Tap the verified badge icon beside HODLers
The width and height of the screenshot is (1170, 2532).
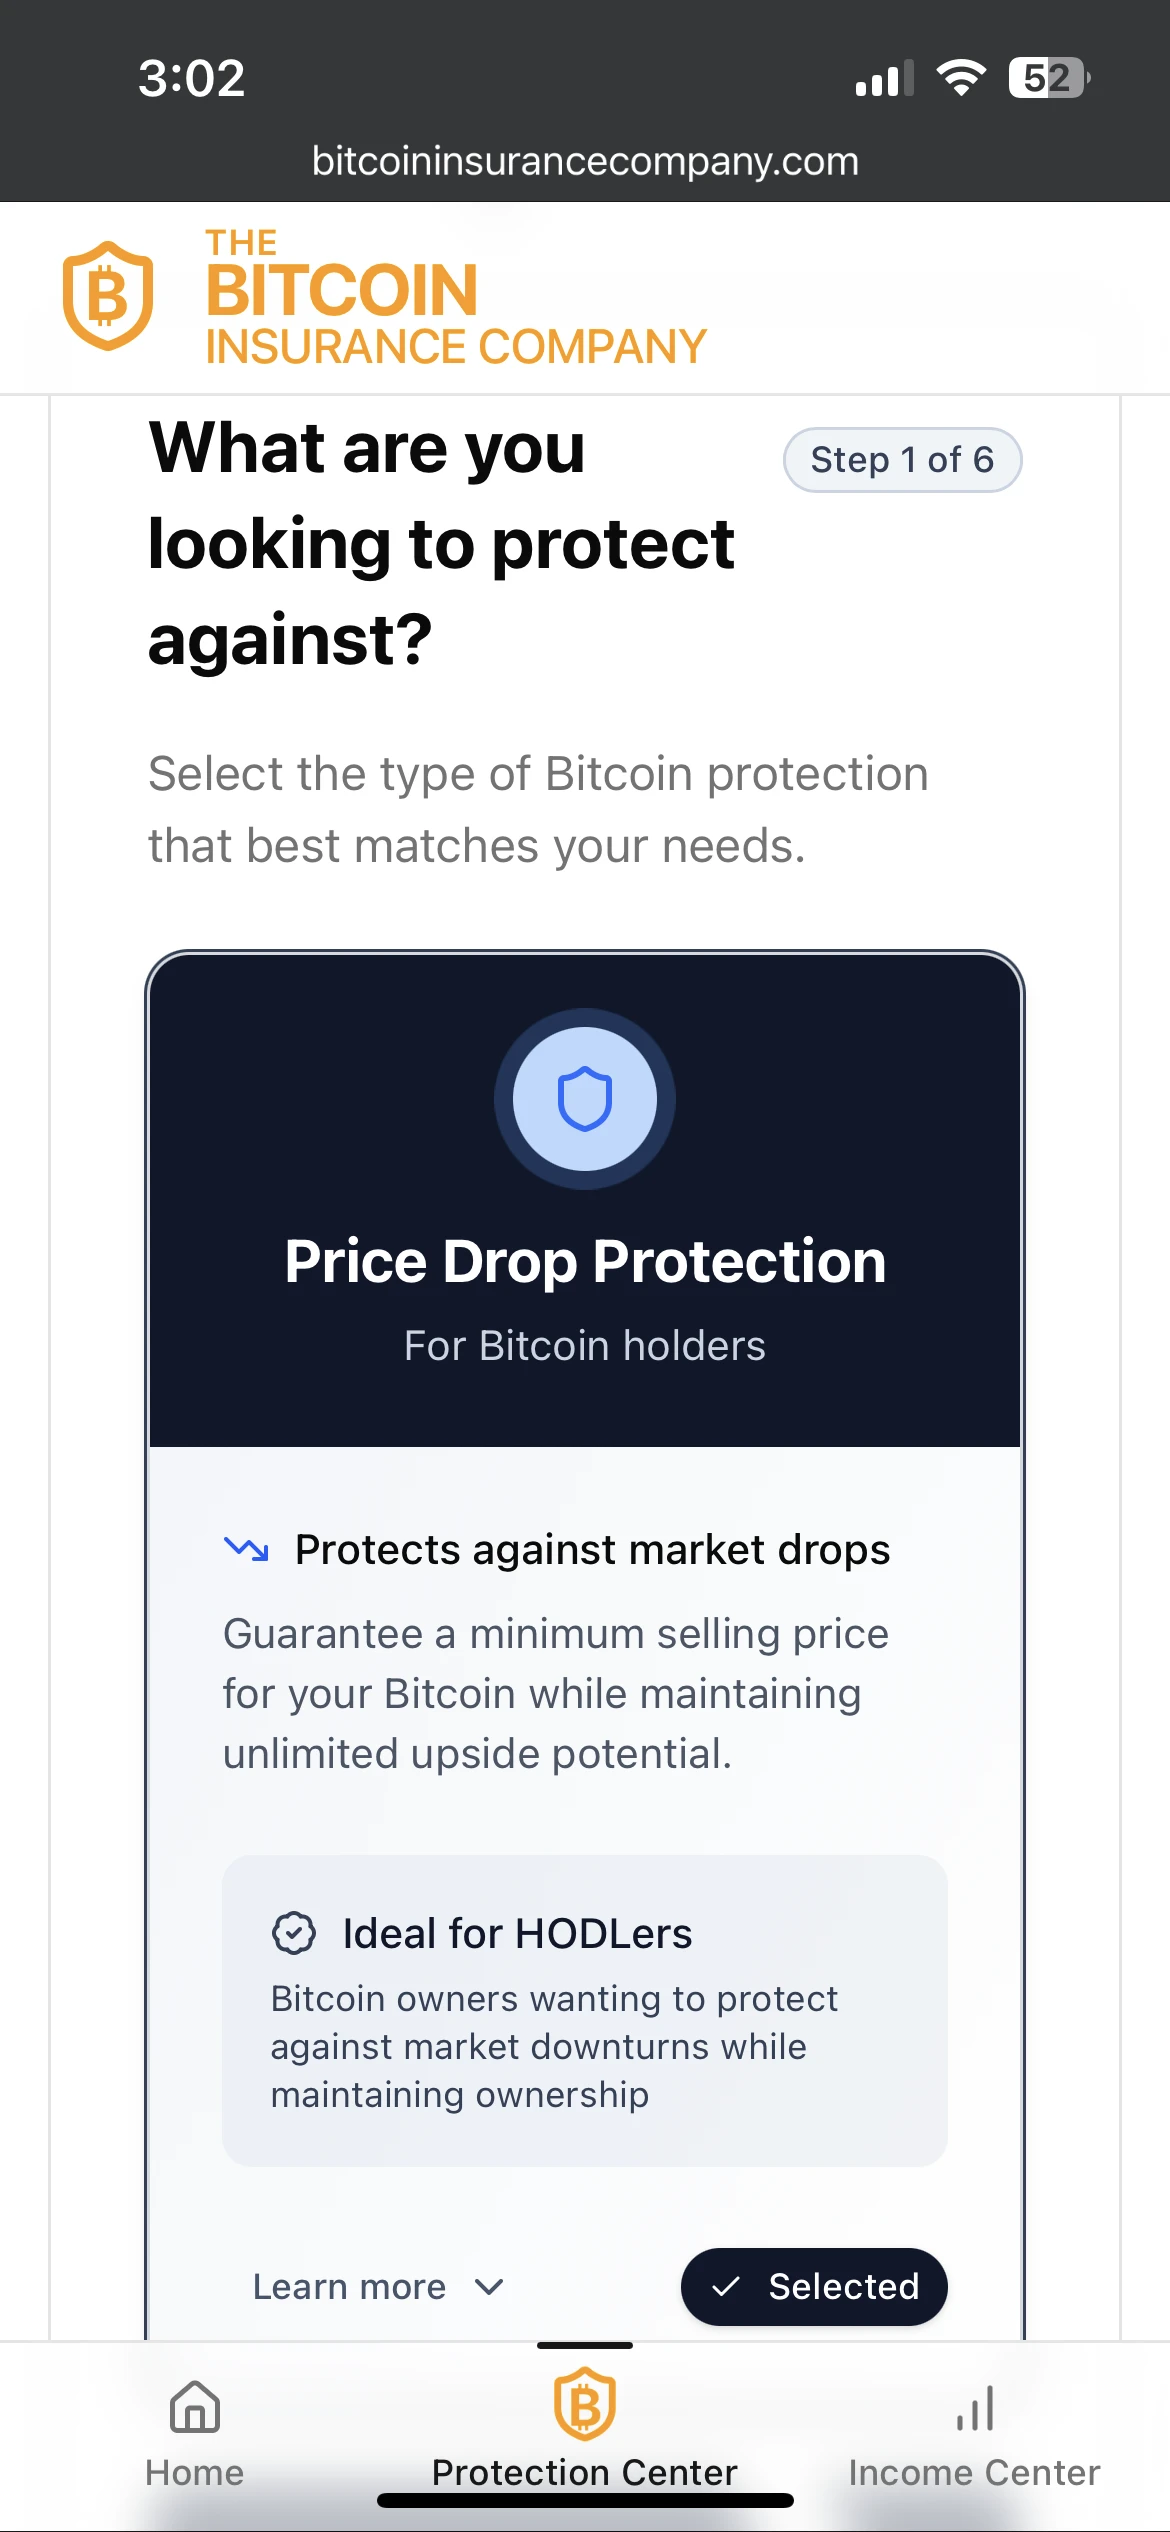coord(294,1933)
